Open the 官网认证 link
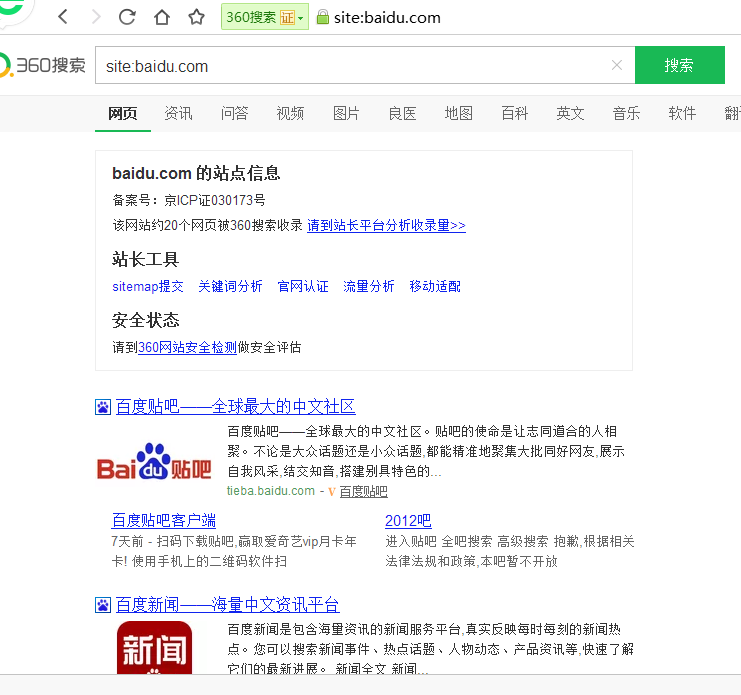The height and width of the screenshot is (695, 741). (303, 286)
